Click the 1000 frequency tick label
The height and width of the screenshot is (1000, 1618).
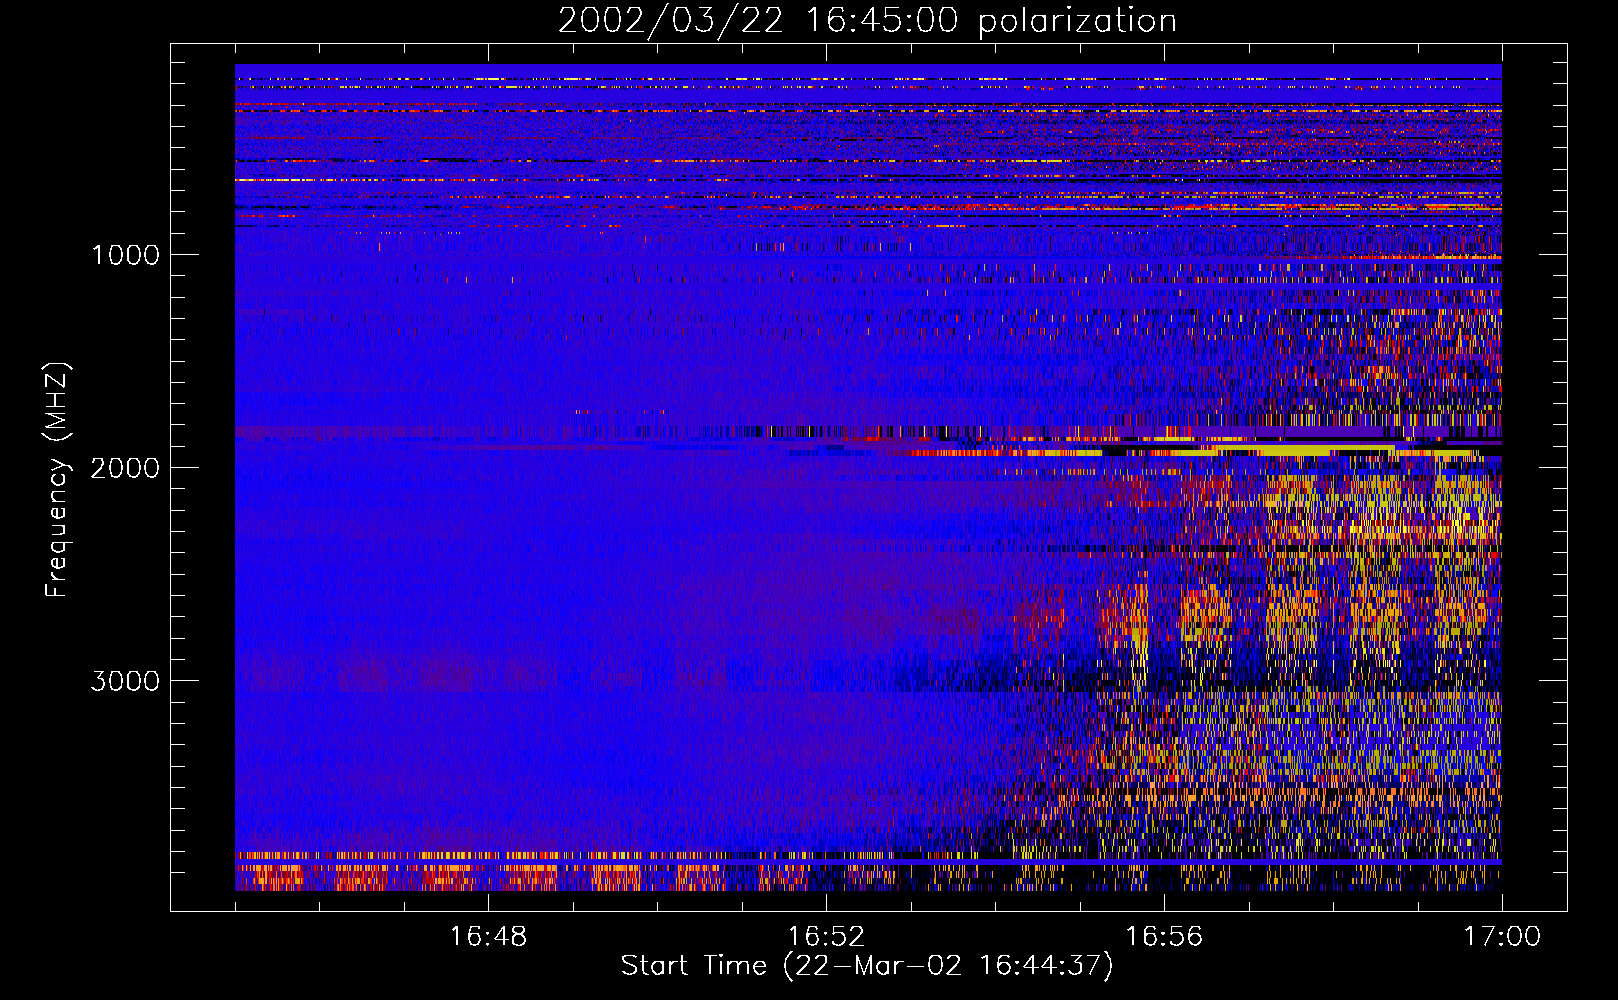click(125, 255)
